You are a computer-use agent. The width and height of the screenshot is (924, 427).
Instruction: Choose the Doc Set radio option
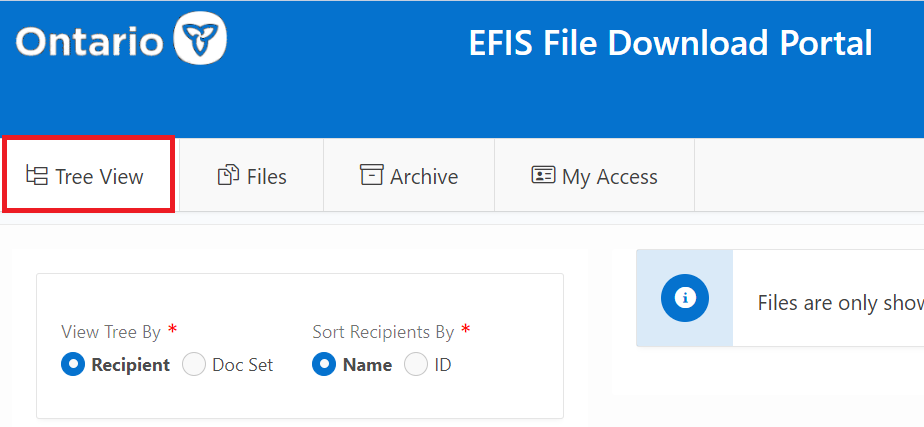pos(194,364)
